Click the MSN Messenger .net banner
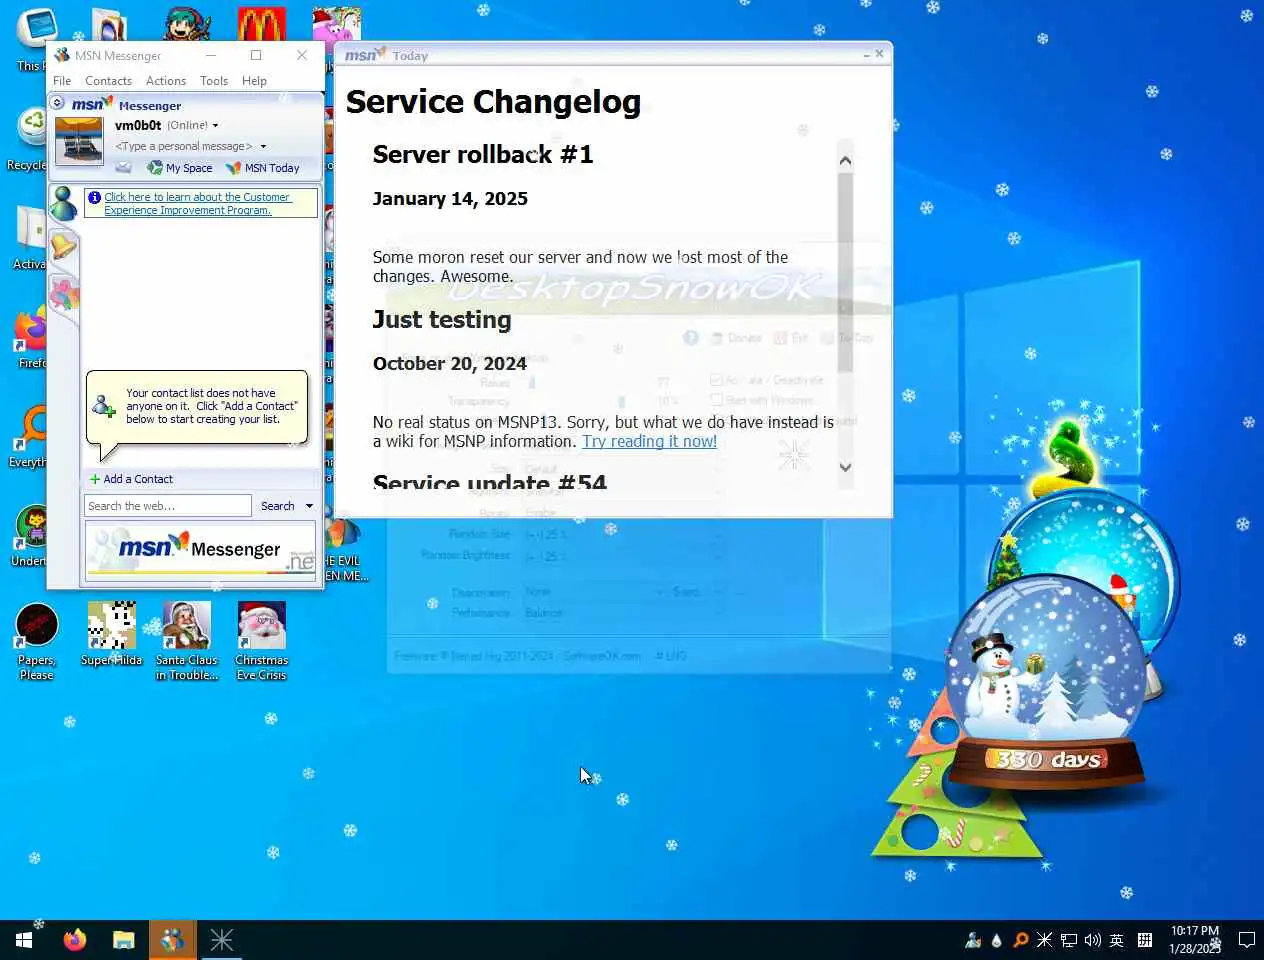This screenshot has width=1264, height=960. (201, 551)
